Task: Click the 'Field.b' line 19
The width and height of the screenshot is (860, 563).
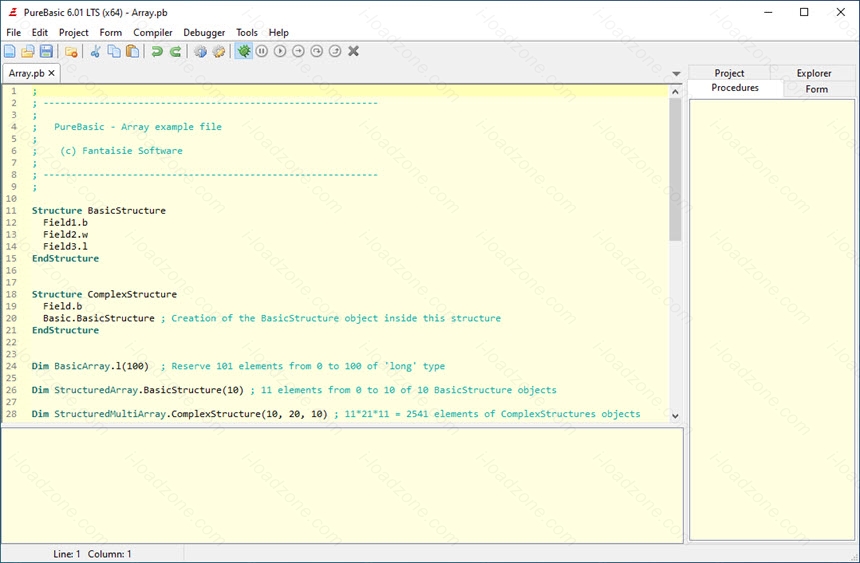Action: (x=63, y=306)
